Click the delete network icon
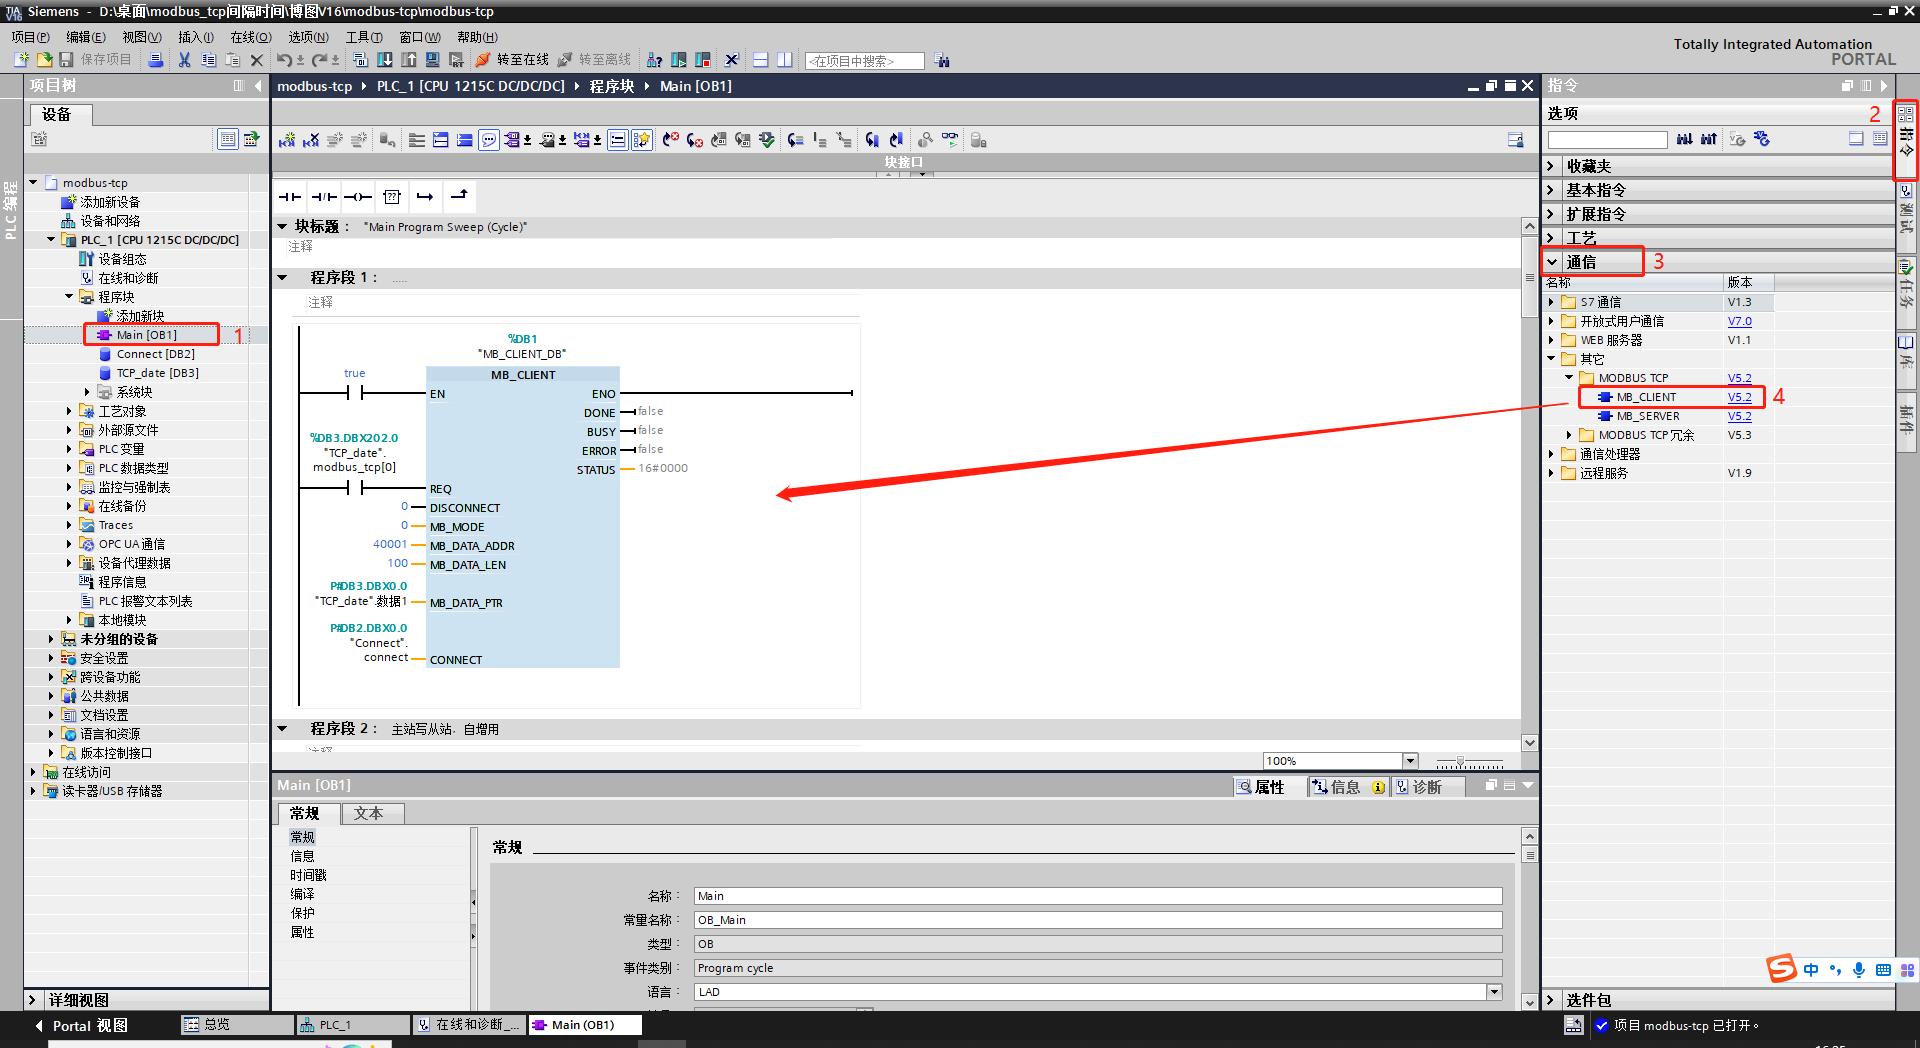This screenshot has height=1048, width=1920. click(x=311, y=140)
